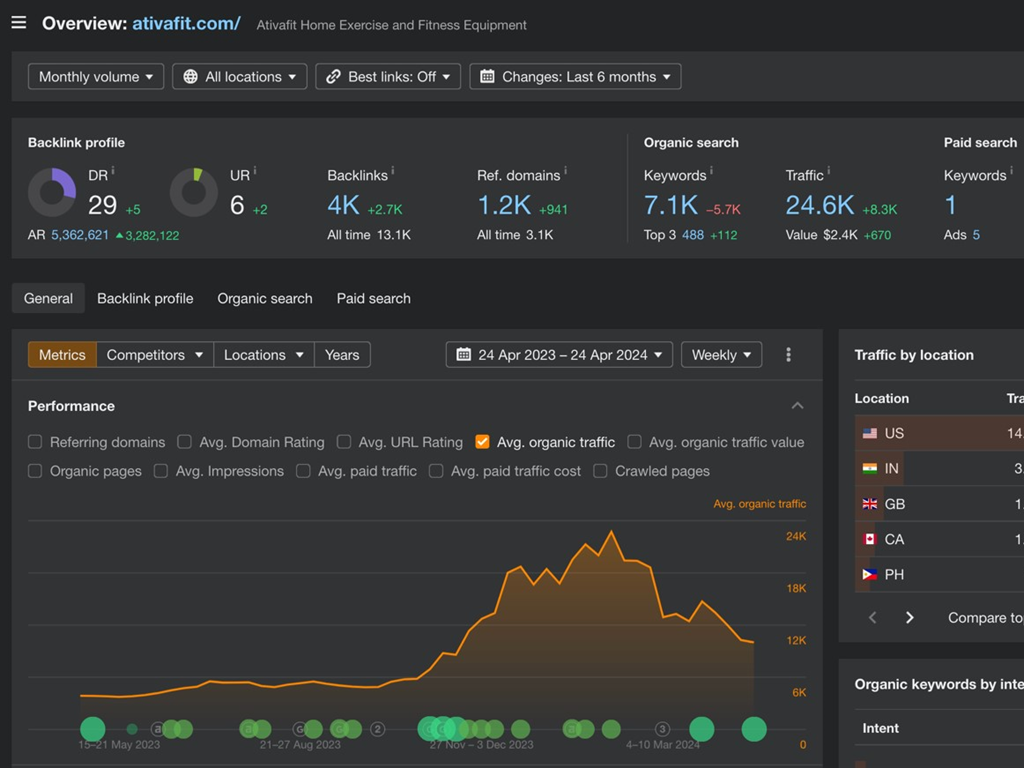Open chart three-dot options menu
The width and height of the screenshot is (1024, 768).
(x=788, y=355)
